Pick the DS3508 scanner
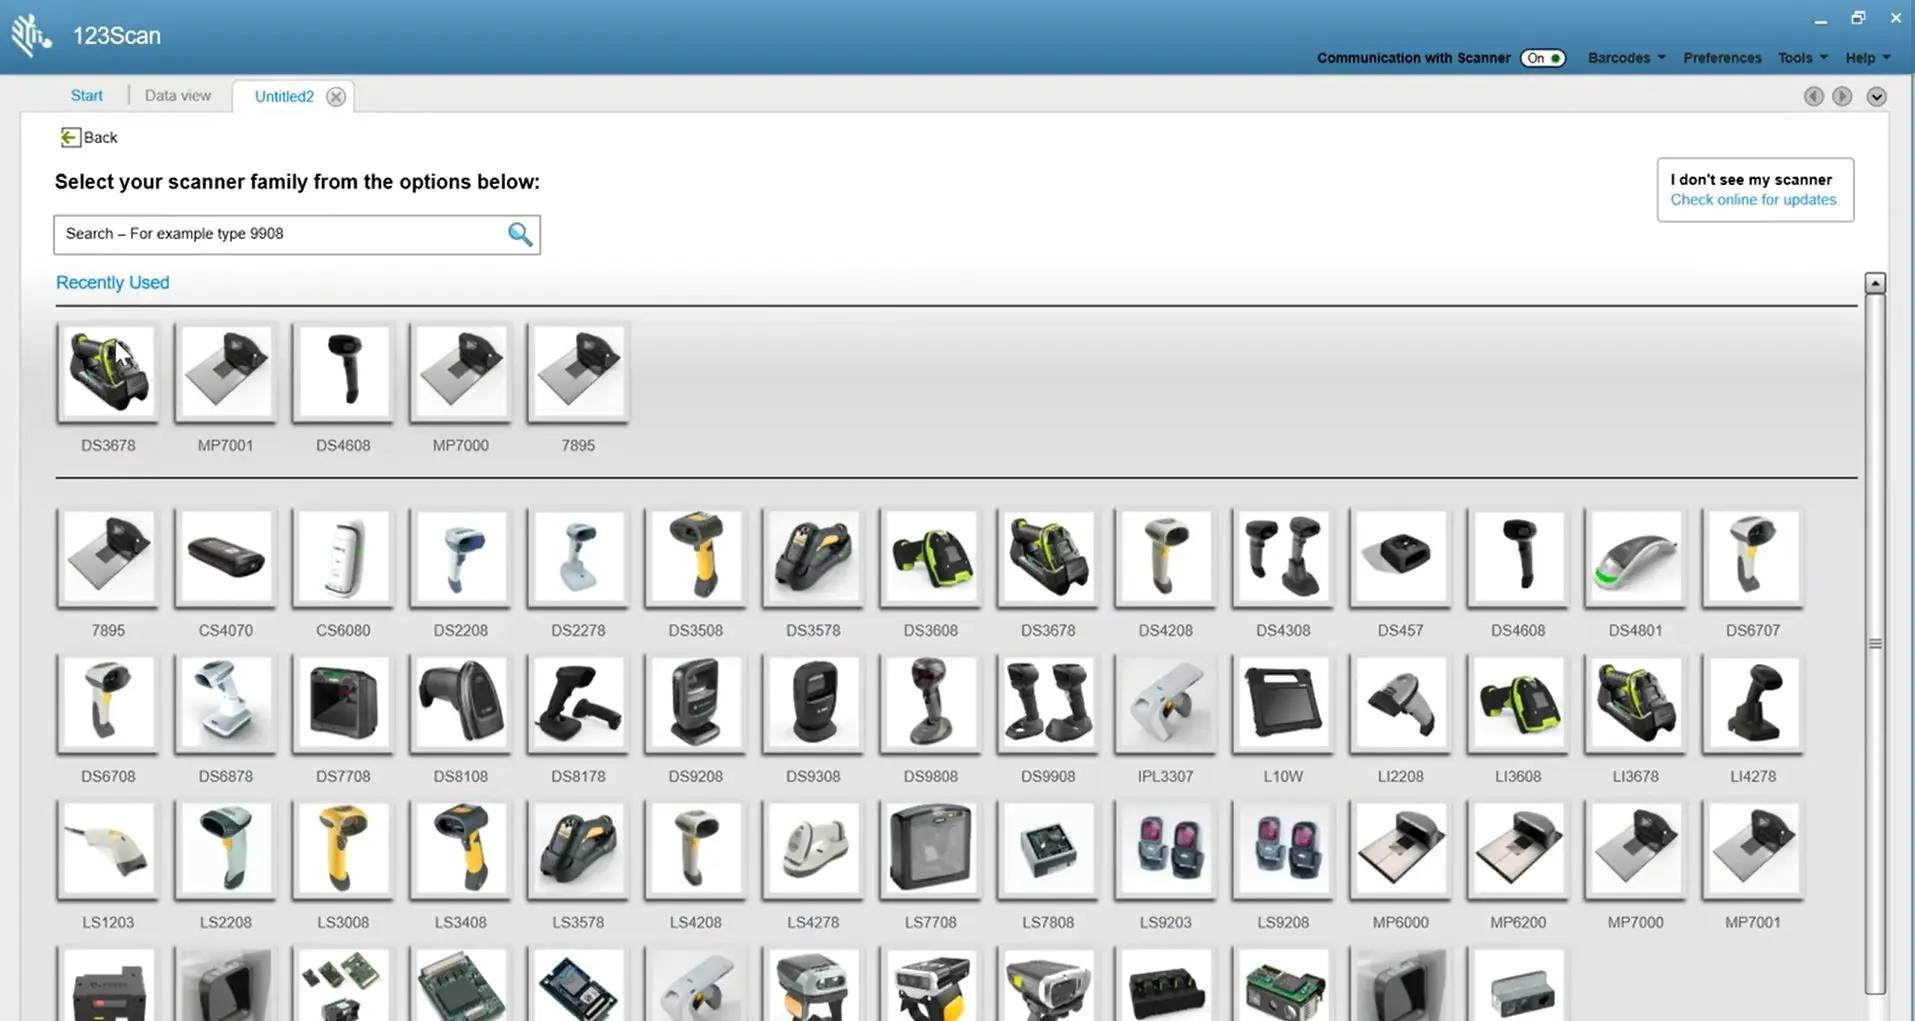This screenshot has height=1021, width=1915. click(x=695, y=558)
